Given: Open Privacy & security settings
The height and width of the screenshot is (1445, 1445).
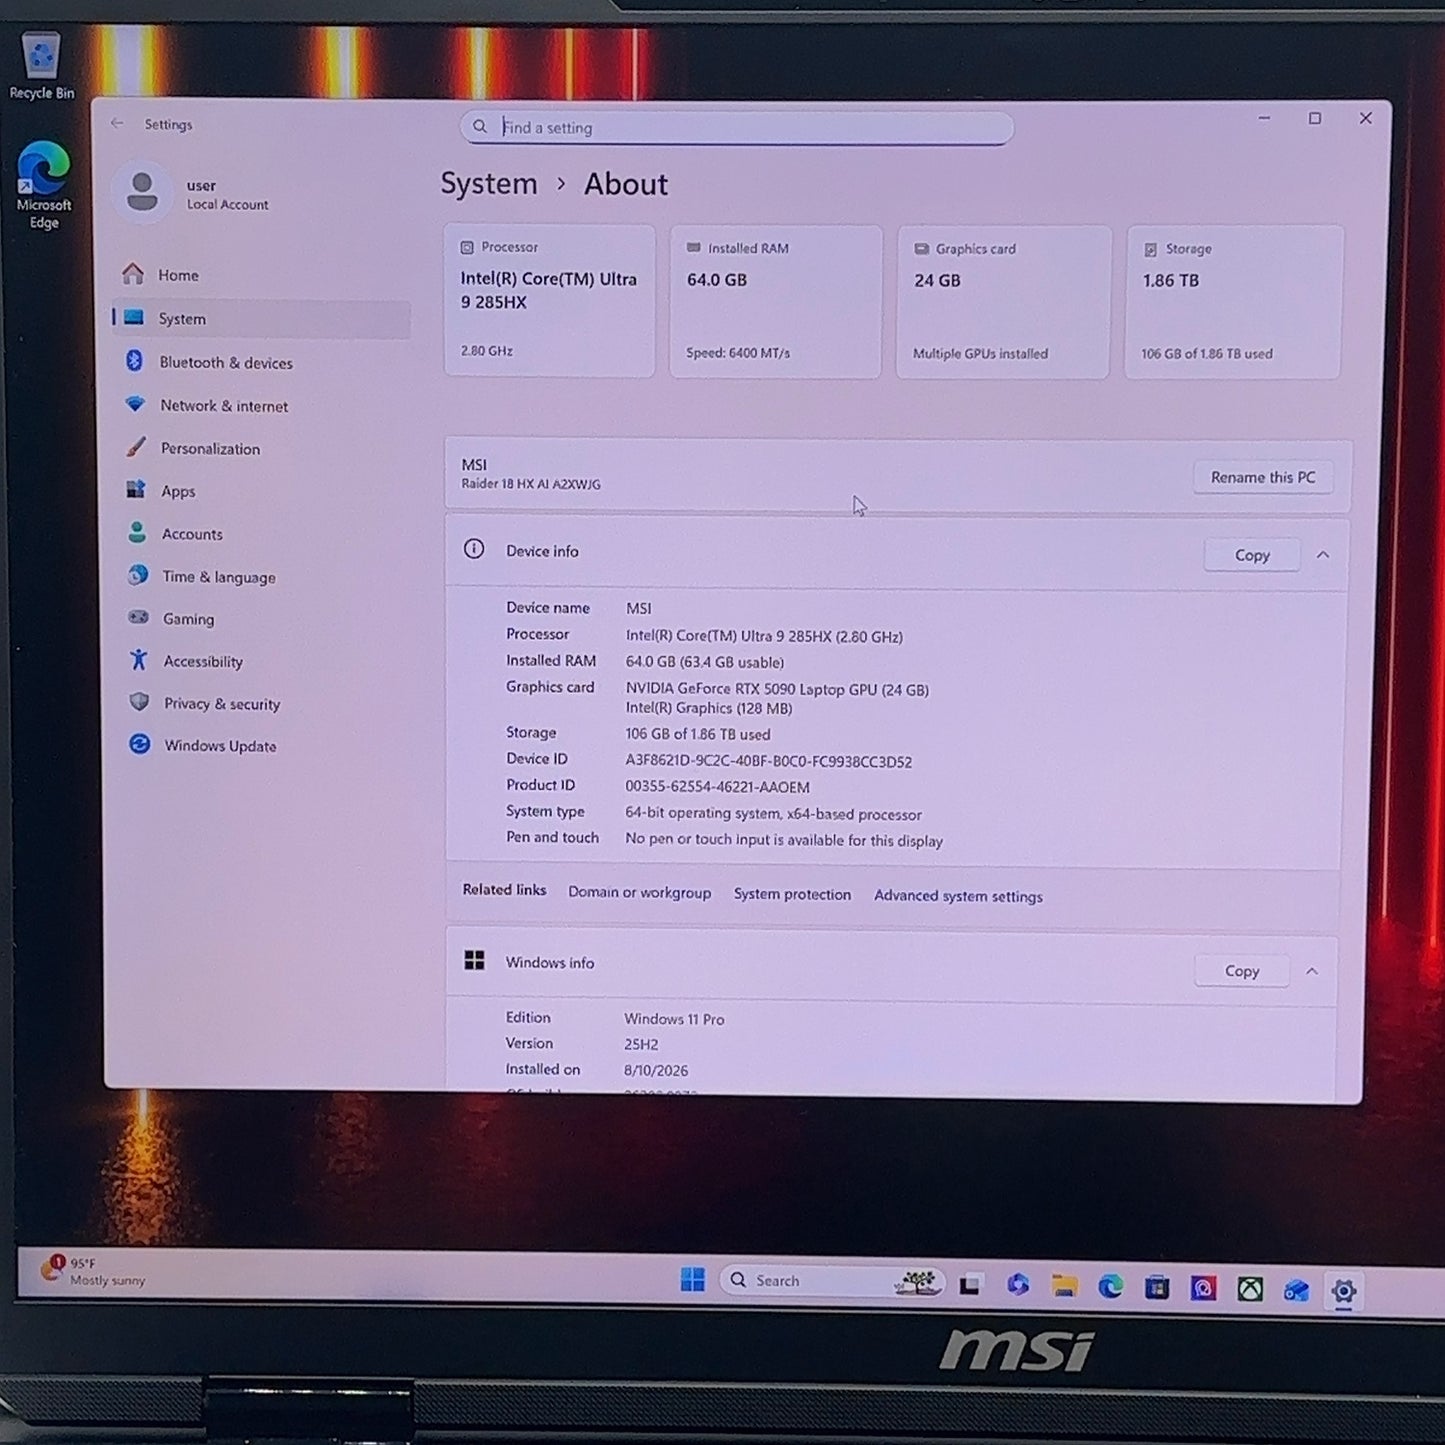Looking at the screenshot, I should 266,704.
